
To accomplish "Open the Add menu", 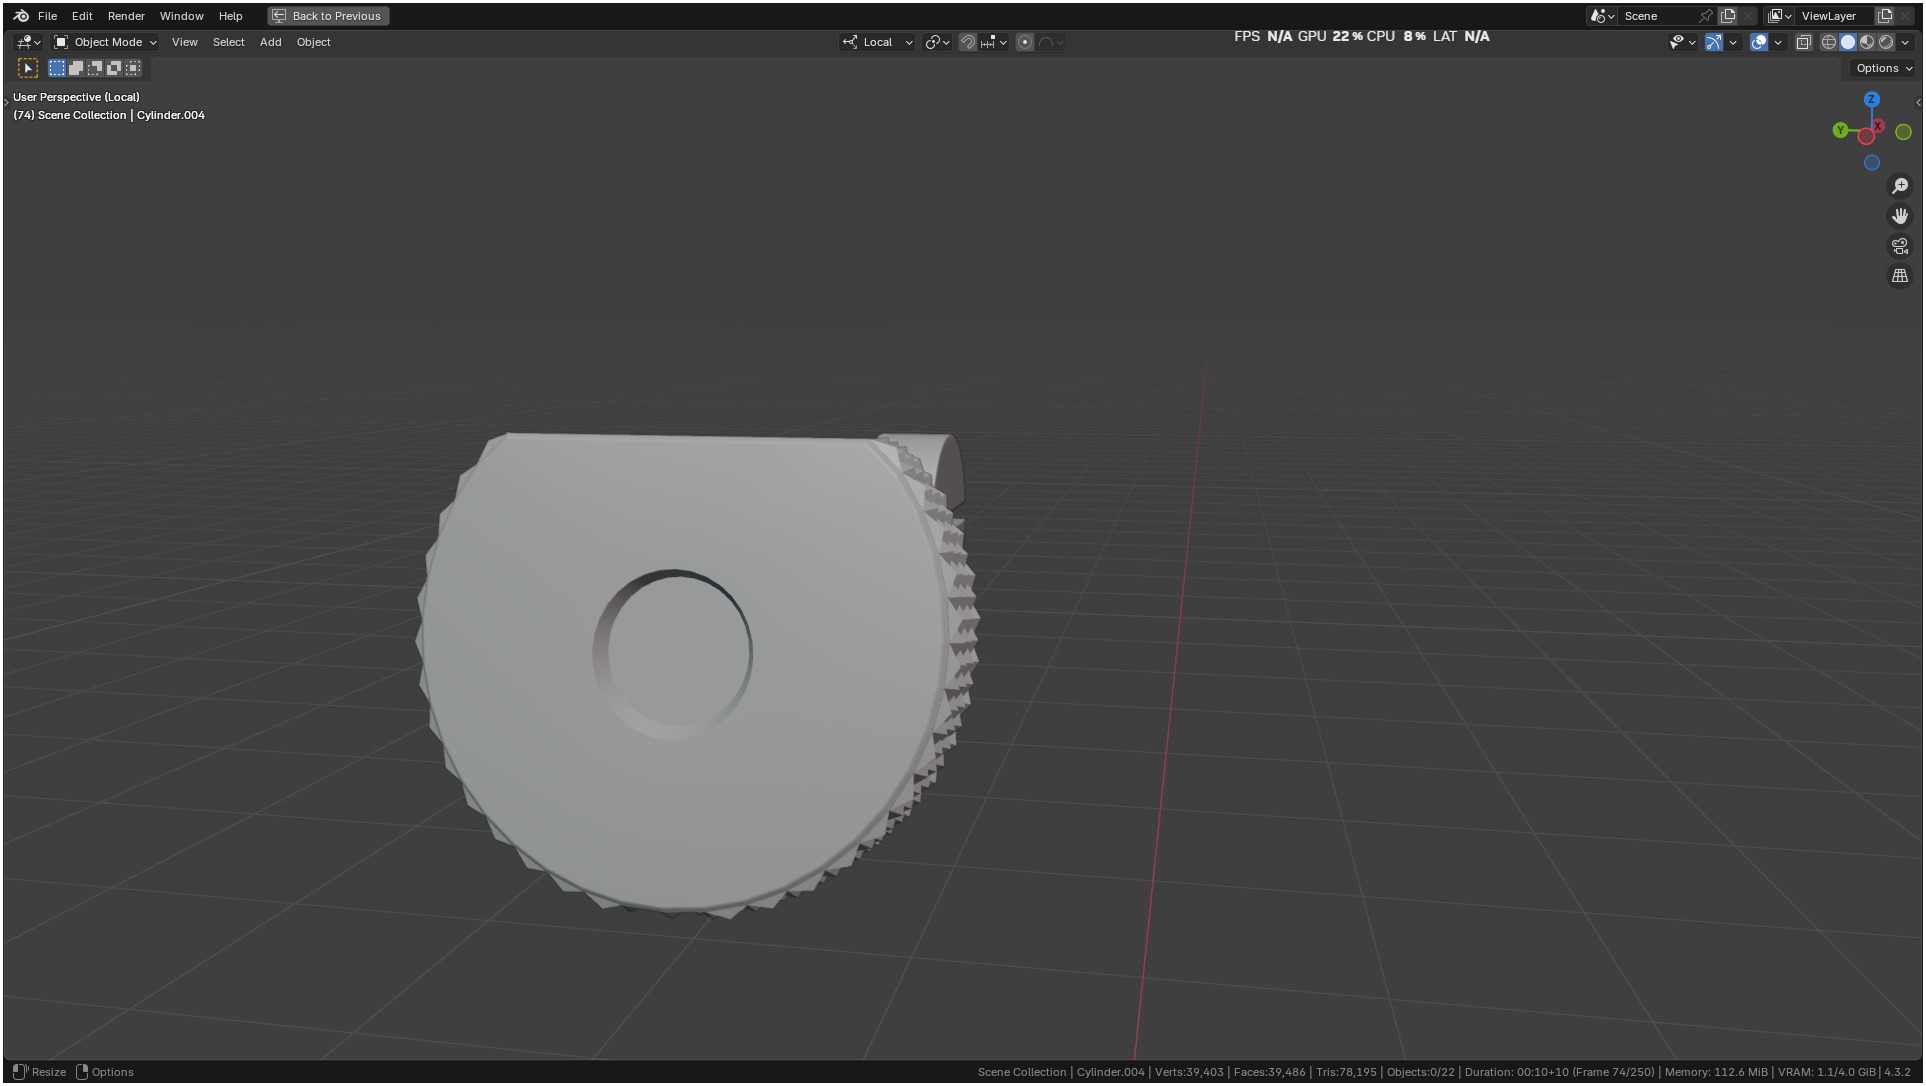I will click(x=270, y=42).
